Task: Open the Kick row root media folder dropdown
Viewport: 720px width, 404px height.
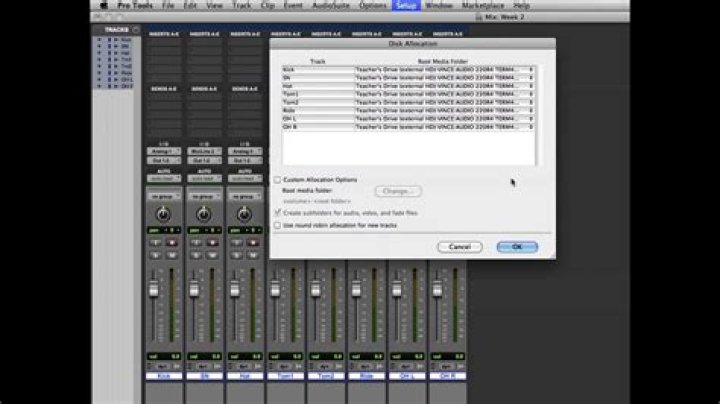Action: pos(530,70)
